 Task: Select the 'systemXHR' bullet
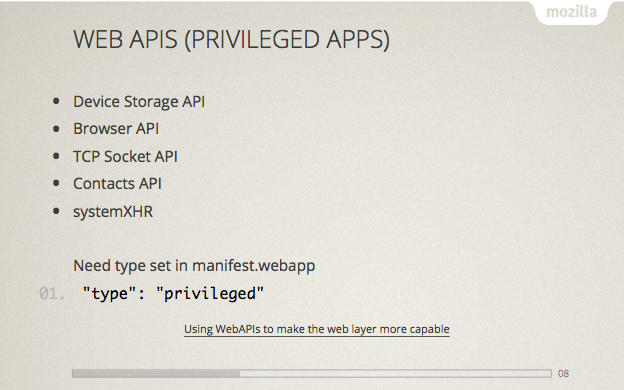pos(113,211)
